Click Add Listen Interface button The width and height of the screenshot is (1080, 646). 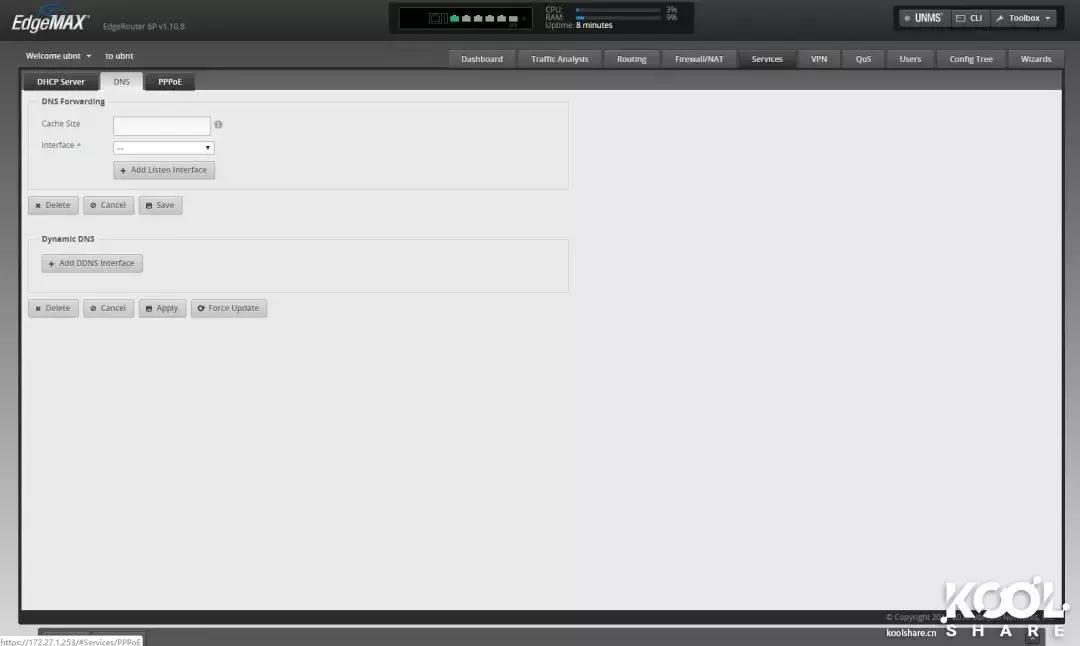click(x=164, y=170)
